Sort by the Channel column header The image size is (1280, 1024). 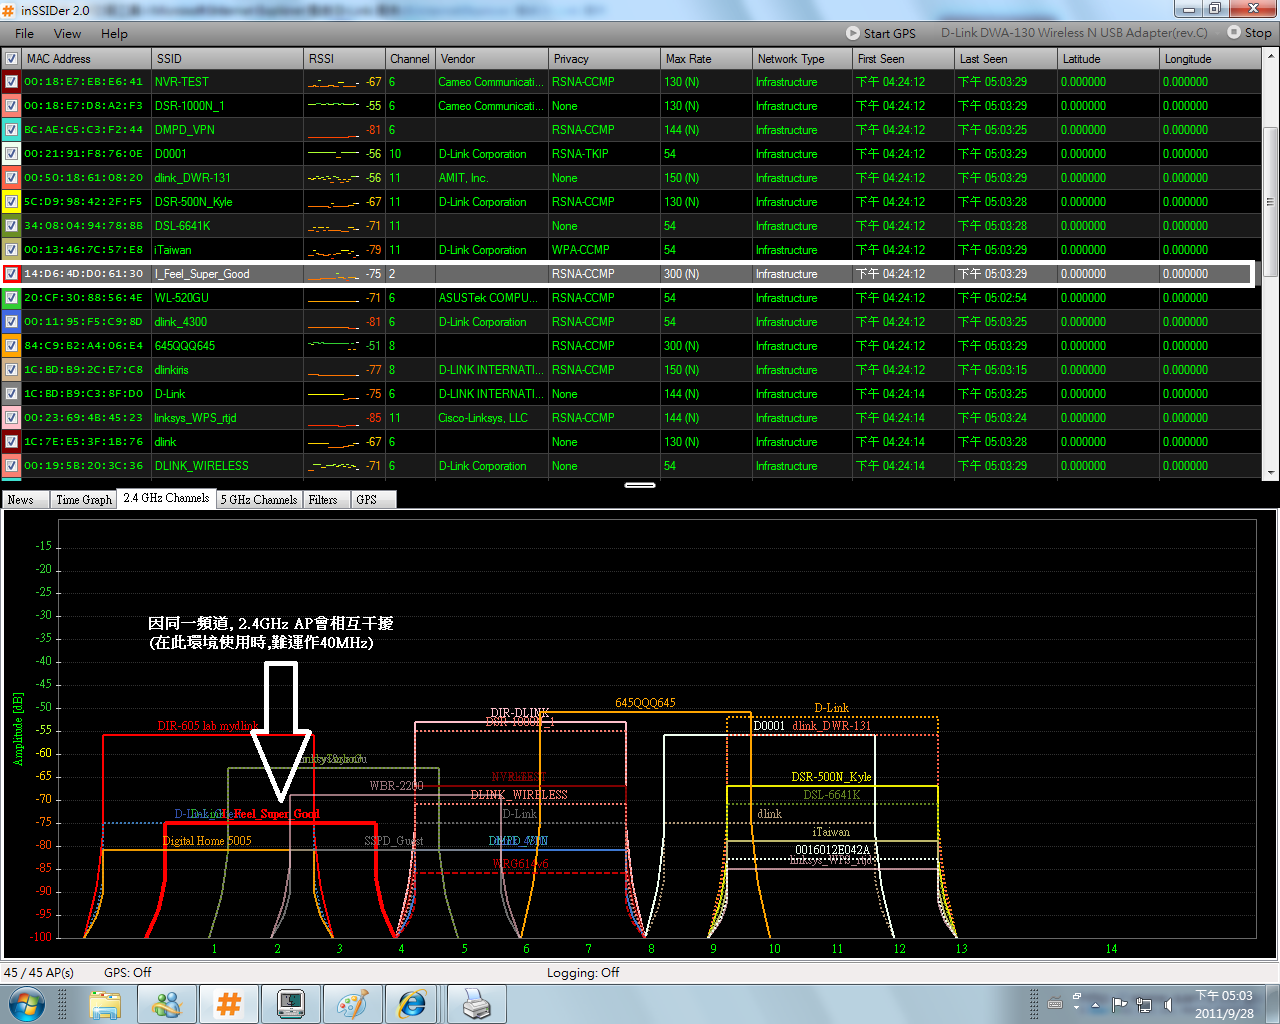point(410,59)
